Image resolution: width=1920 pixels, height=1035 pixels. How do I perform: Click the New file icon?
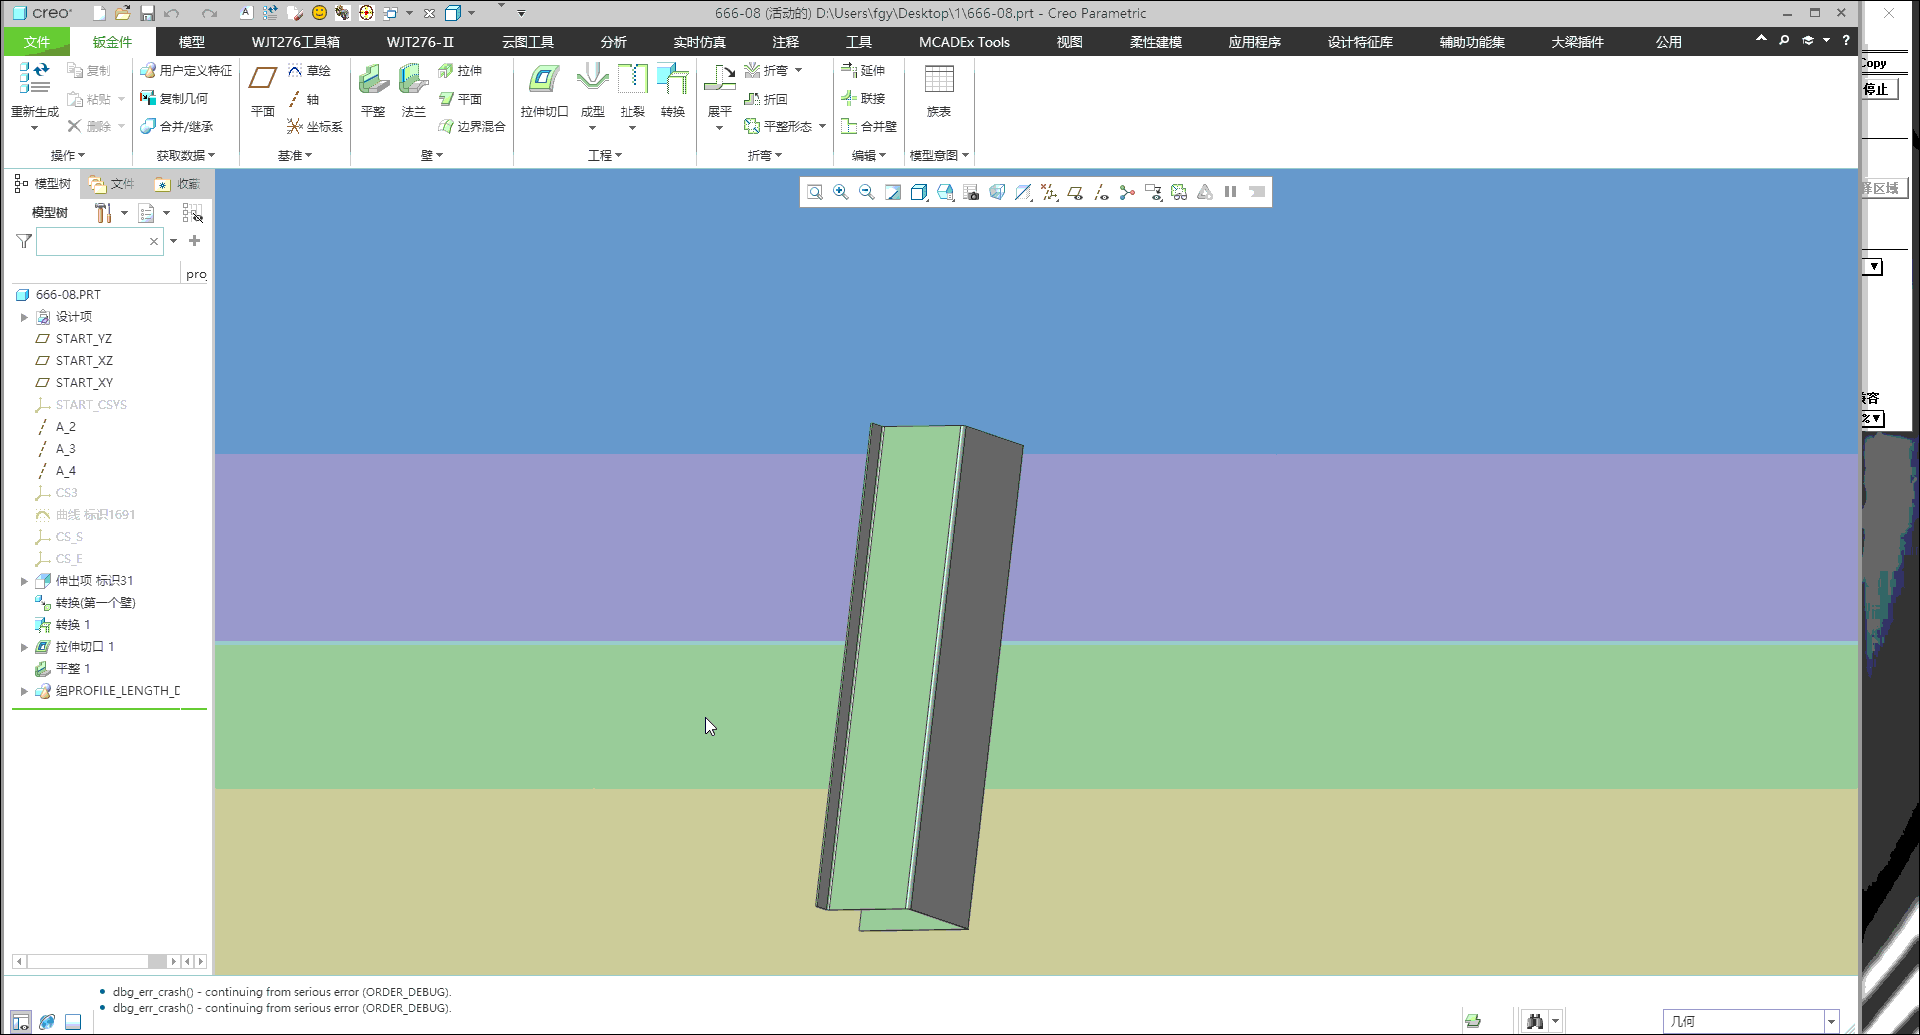99,13
